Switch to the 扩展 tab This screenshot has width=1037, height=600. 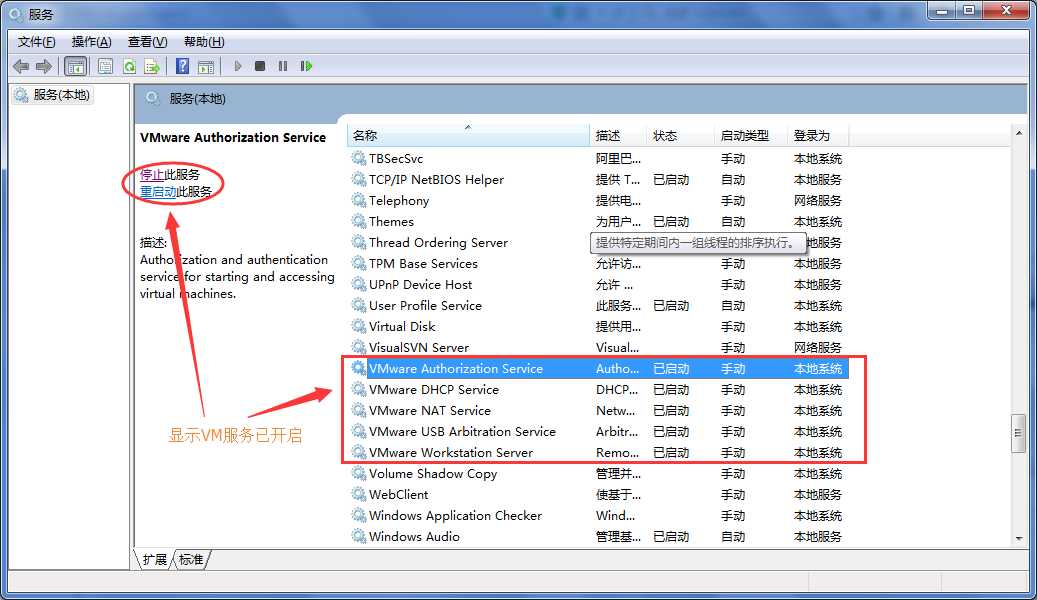(155, 560)
